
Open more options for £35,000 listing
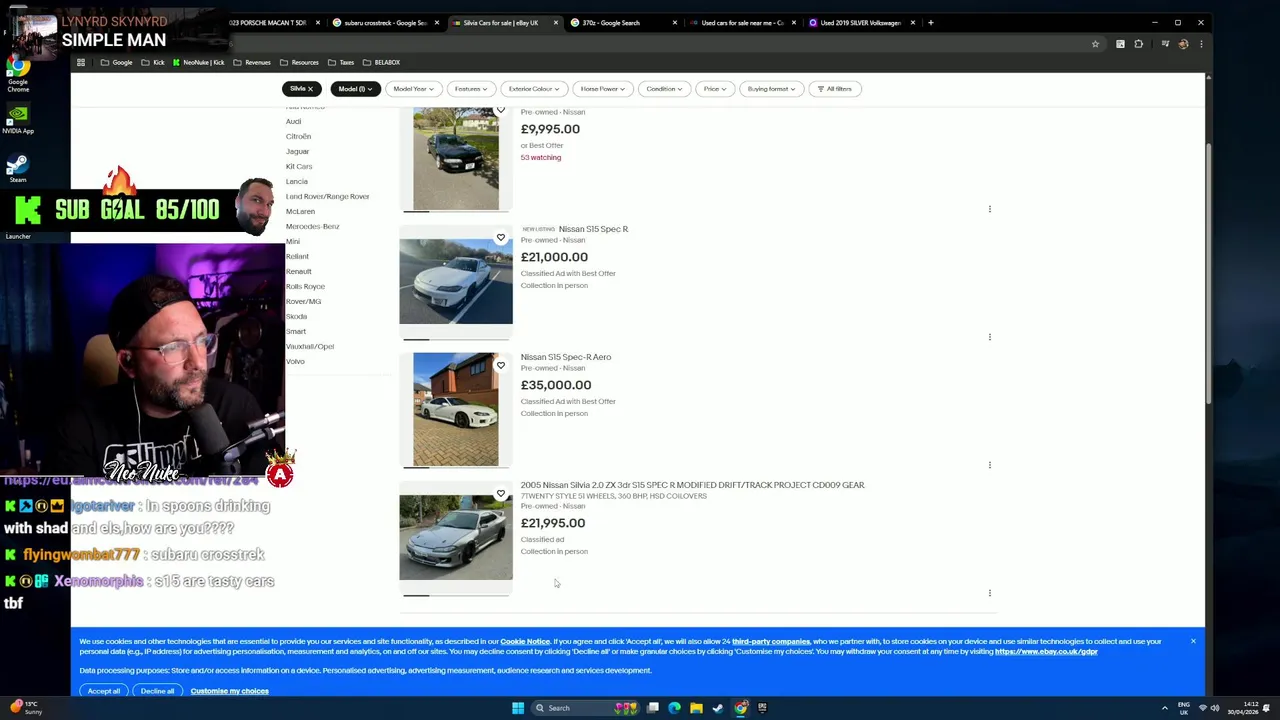[990, 465]
